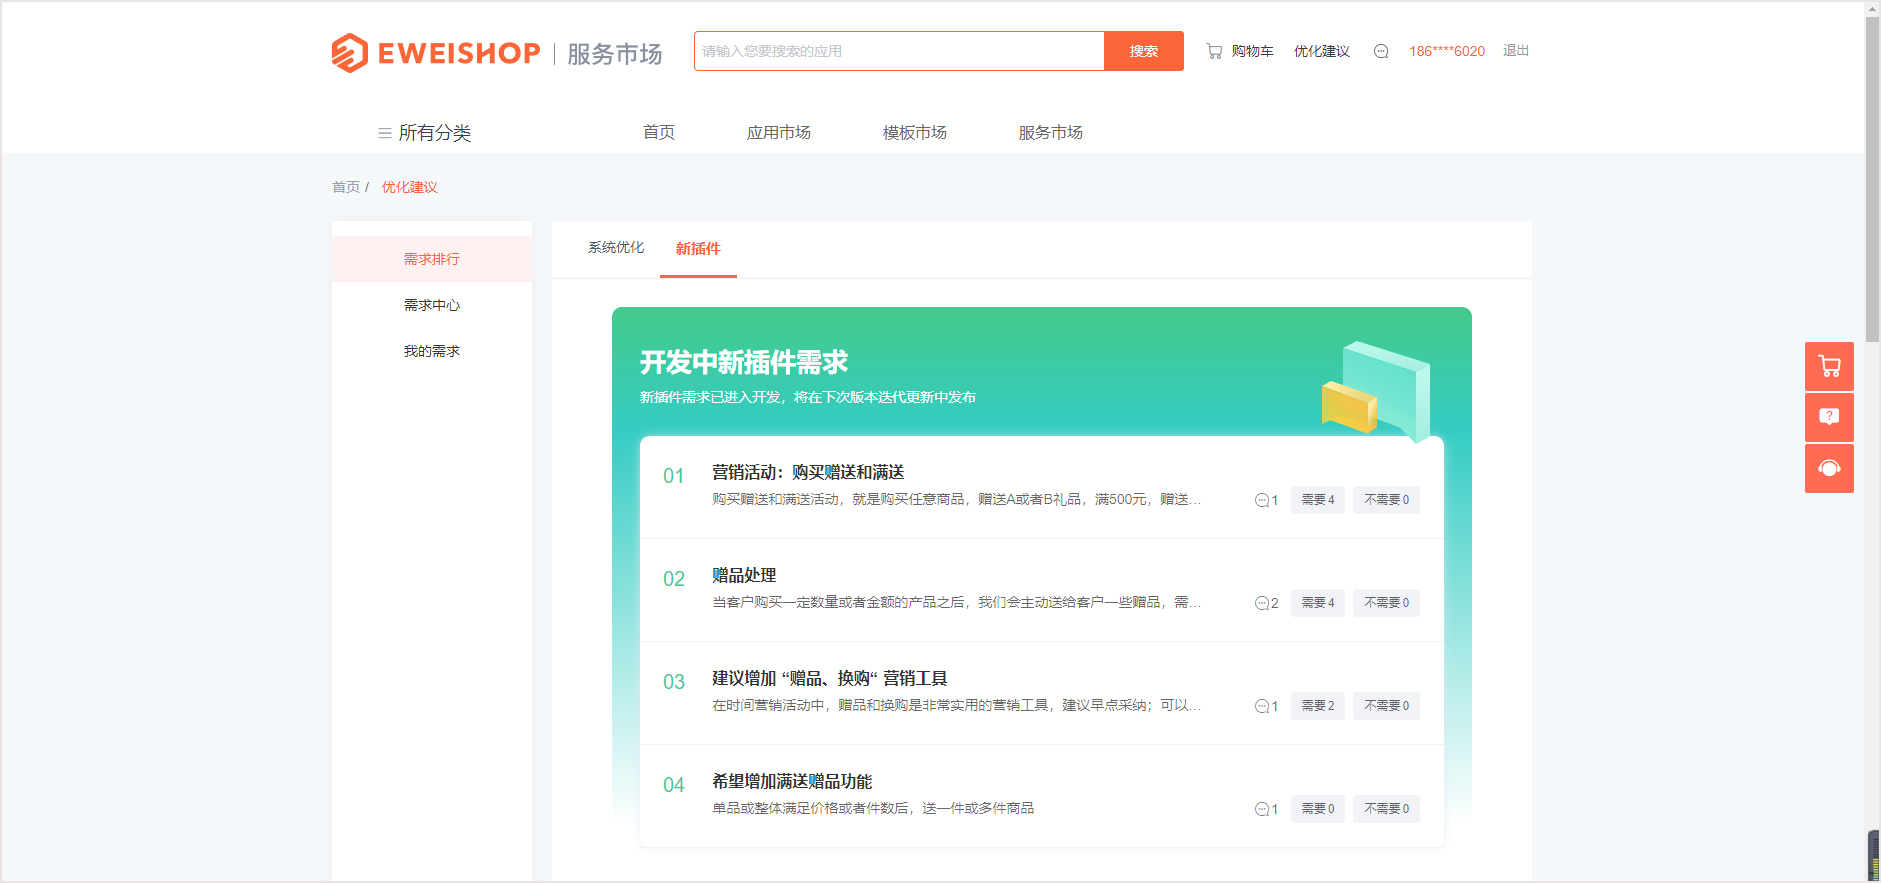Open the floating customer service headset icon
Image resolution: width=1881 pixels, height=883 pixels.
coord(1829,468)
